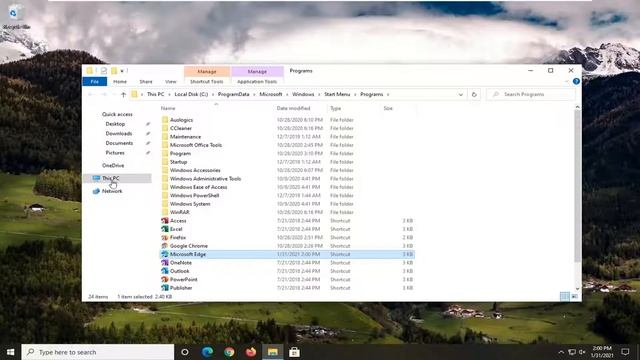Click the Search Programs field

(531, 94)
